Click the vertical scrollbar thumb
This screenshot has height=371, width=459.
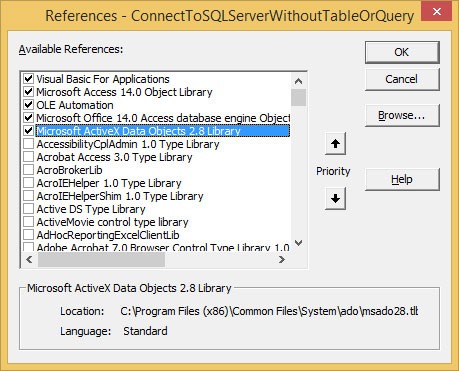[x=298, y=97]
